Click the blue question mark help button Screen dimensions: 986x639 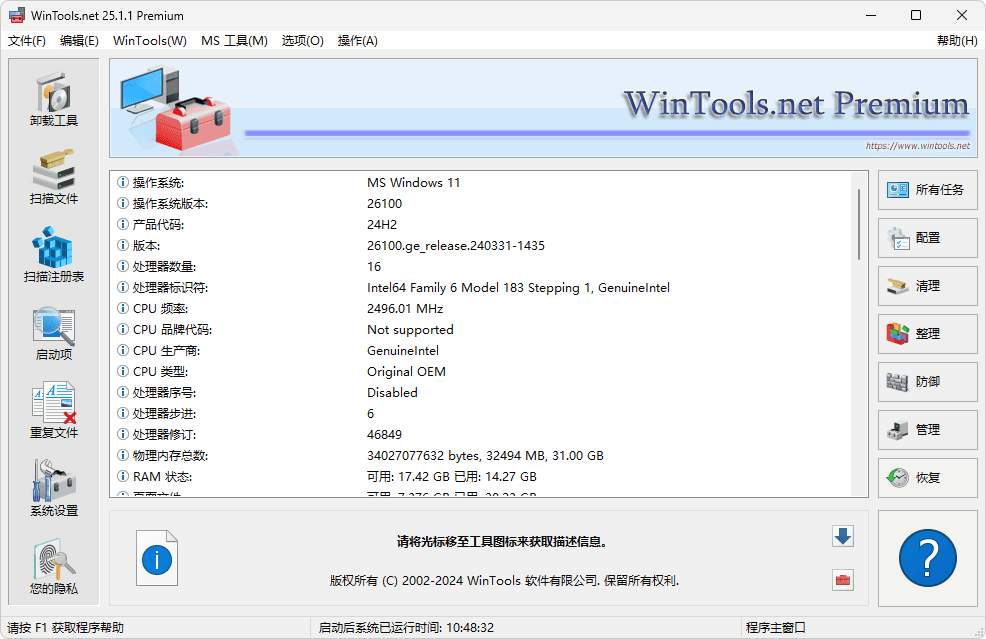tap(928, 558)
